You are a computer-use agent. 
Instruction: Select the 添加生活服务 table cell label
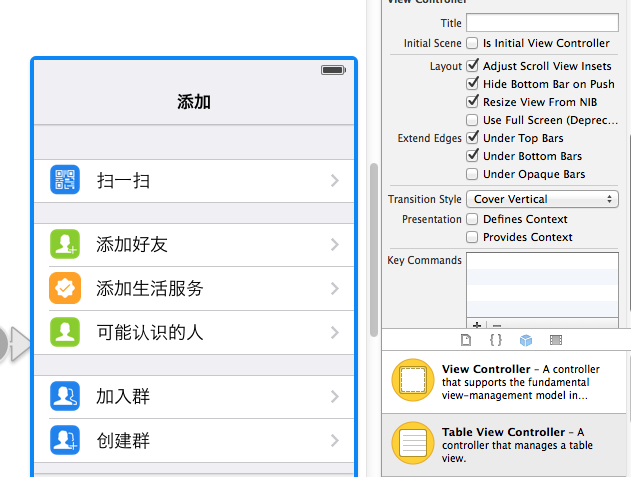point(150,288)
